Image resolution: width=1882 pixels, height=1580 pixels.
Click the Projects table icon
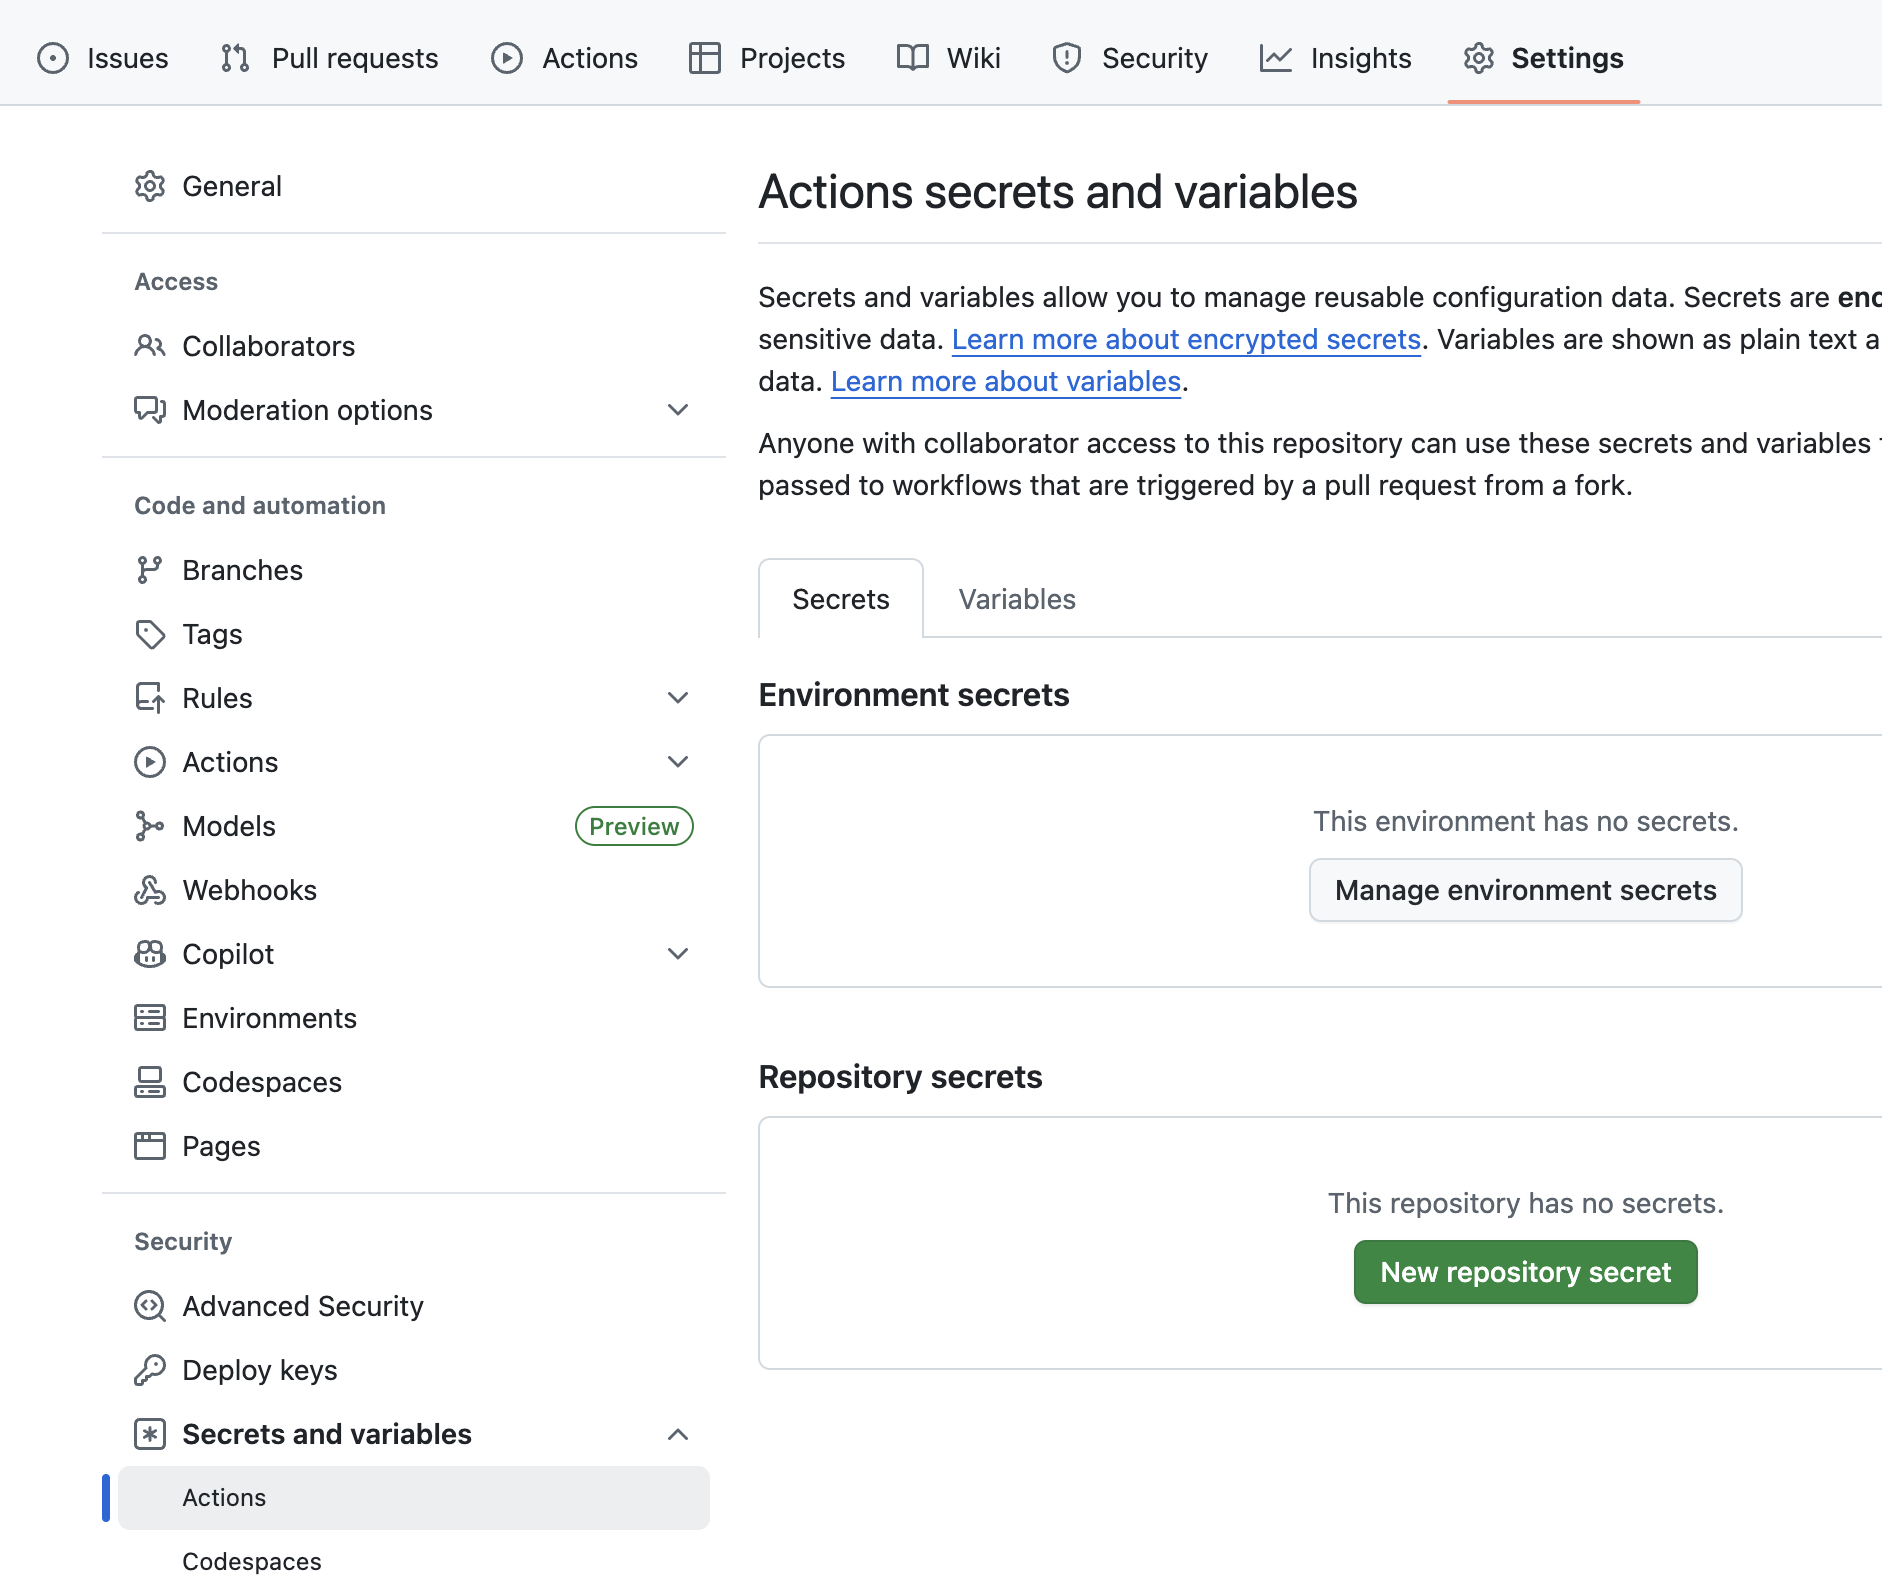click(x=705, y=58)
